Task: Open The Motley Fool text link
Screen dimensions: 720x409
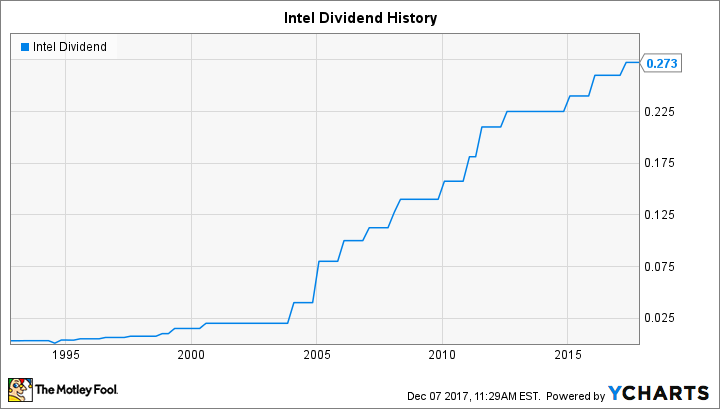Action: 75,390
